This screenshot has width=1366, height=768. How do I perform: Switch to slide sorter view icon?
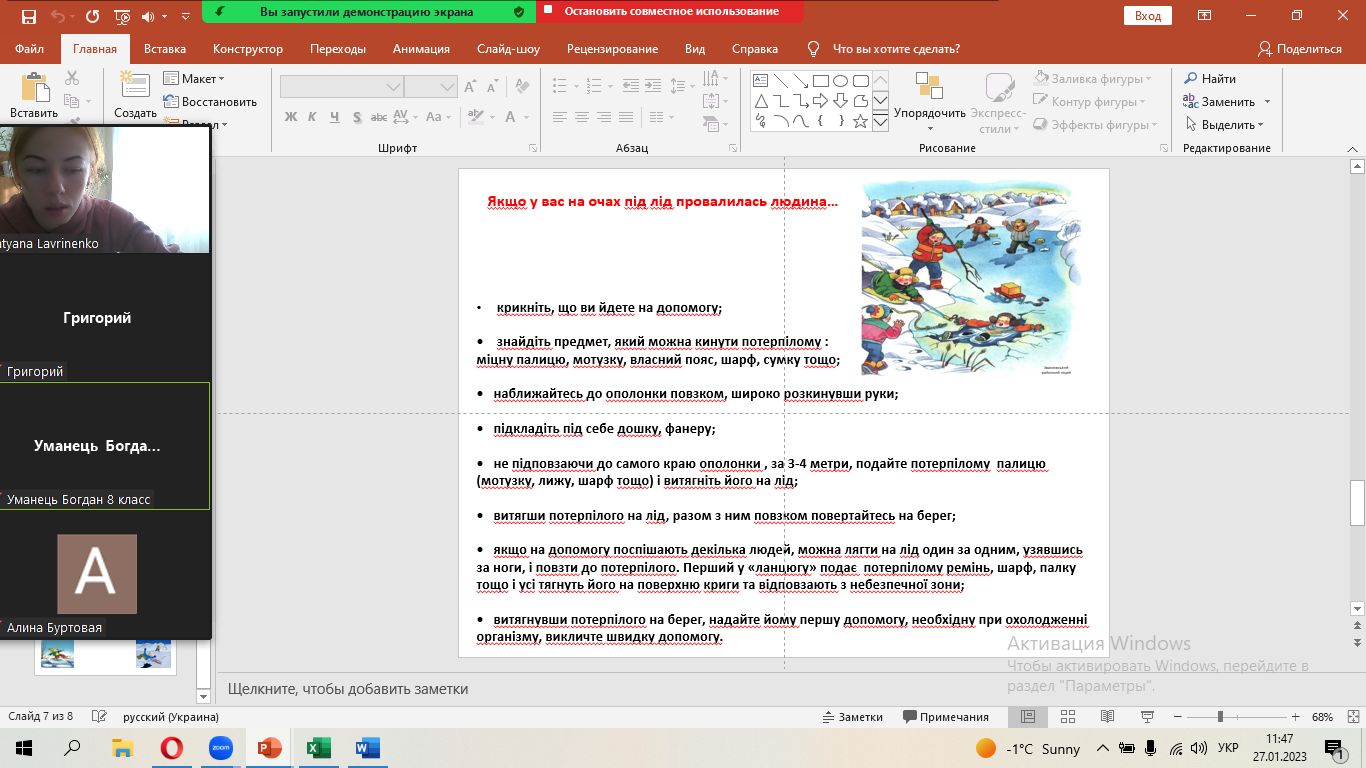[1067, 717]
